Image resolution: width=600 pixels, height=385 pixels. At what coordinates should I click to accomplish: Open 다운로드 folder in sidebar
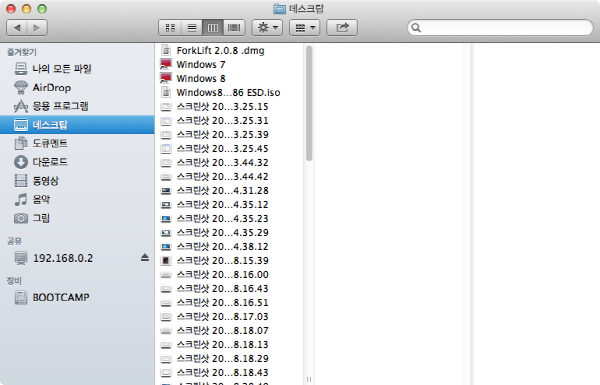click(77, 162)
